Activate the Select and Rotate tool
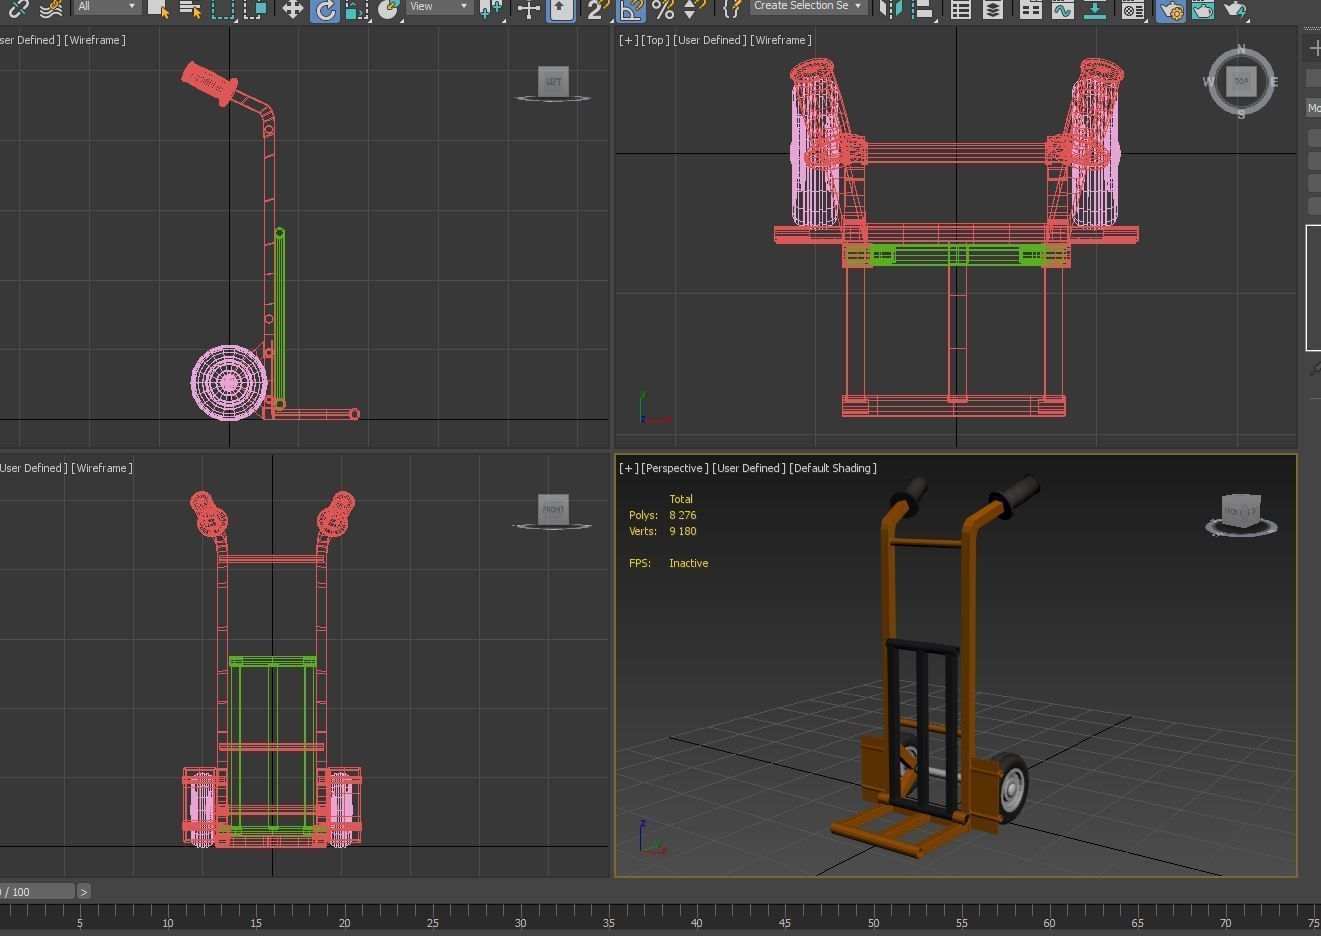 (x=324, y=9)
